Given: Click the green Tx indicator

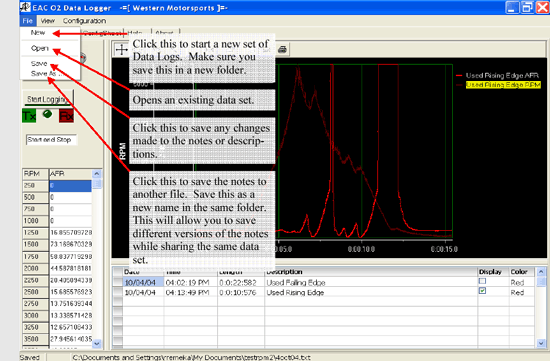Looking at the screenshot, I should pos(29,115).
